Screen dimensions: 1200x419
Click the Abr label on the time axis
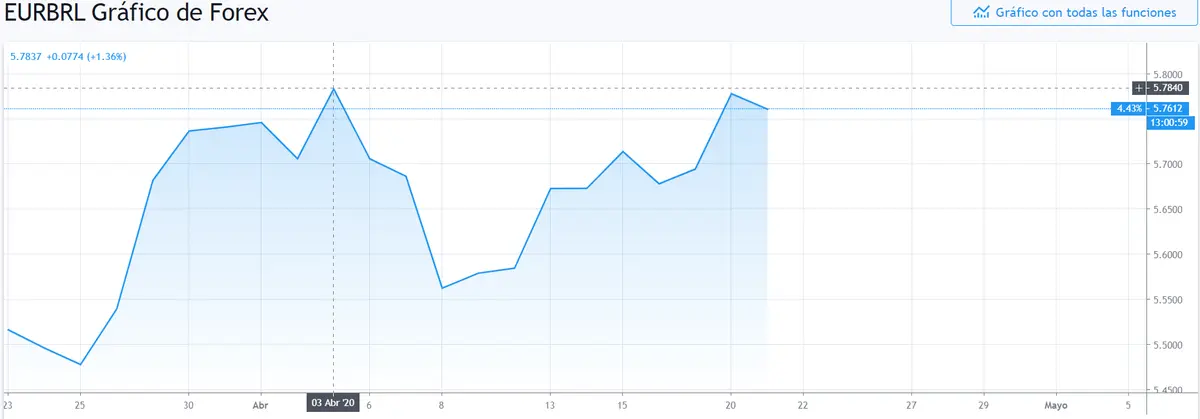click(x=260, y=407)
